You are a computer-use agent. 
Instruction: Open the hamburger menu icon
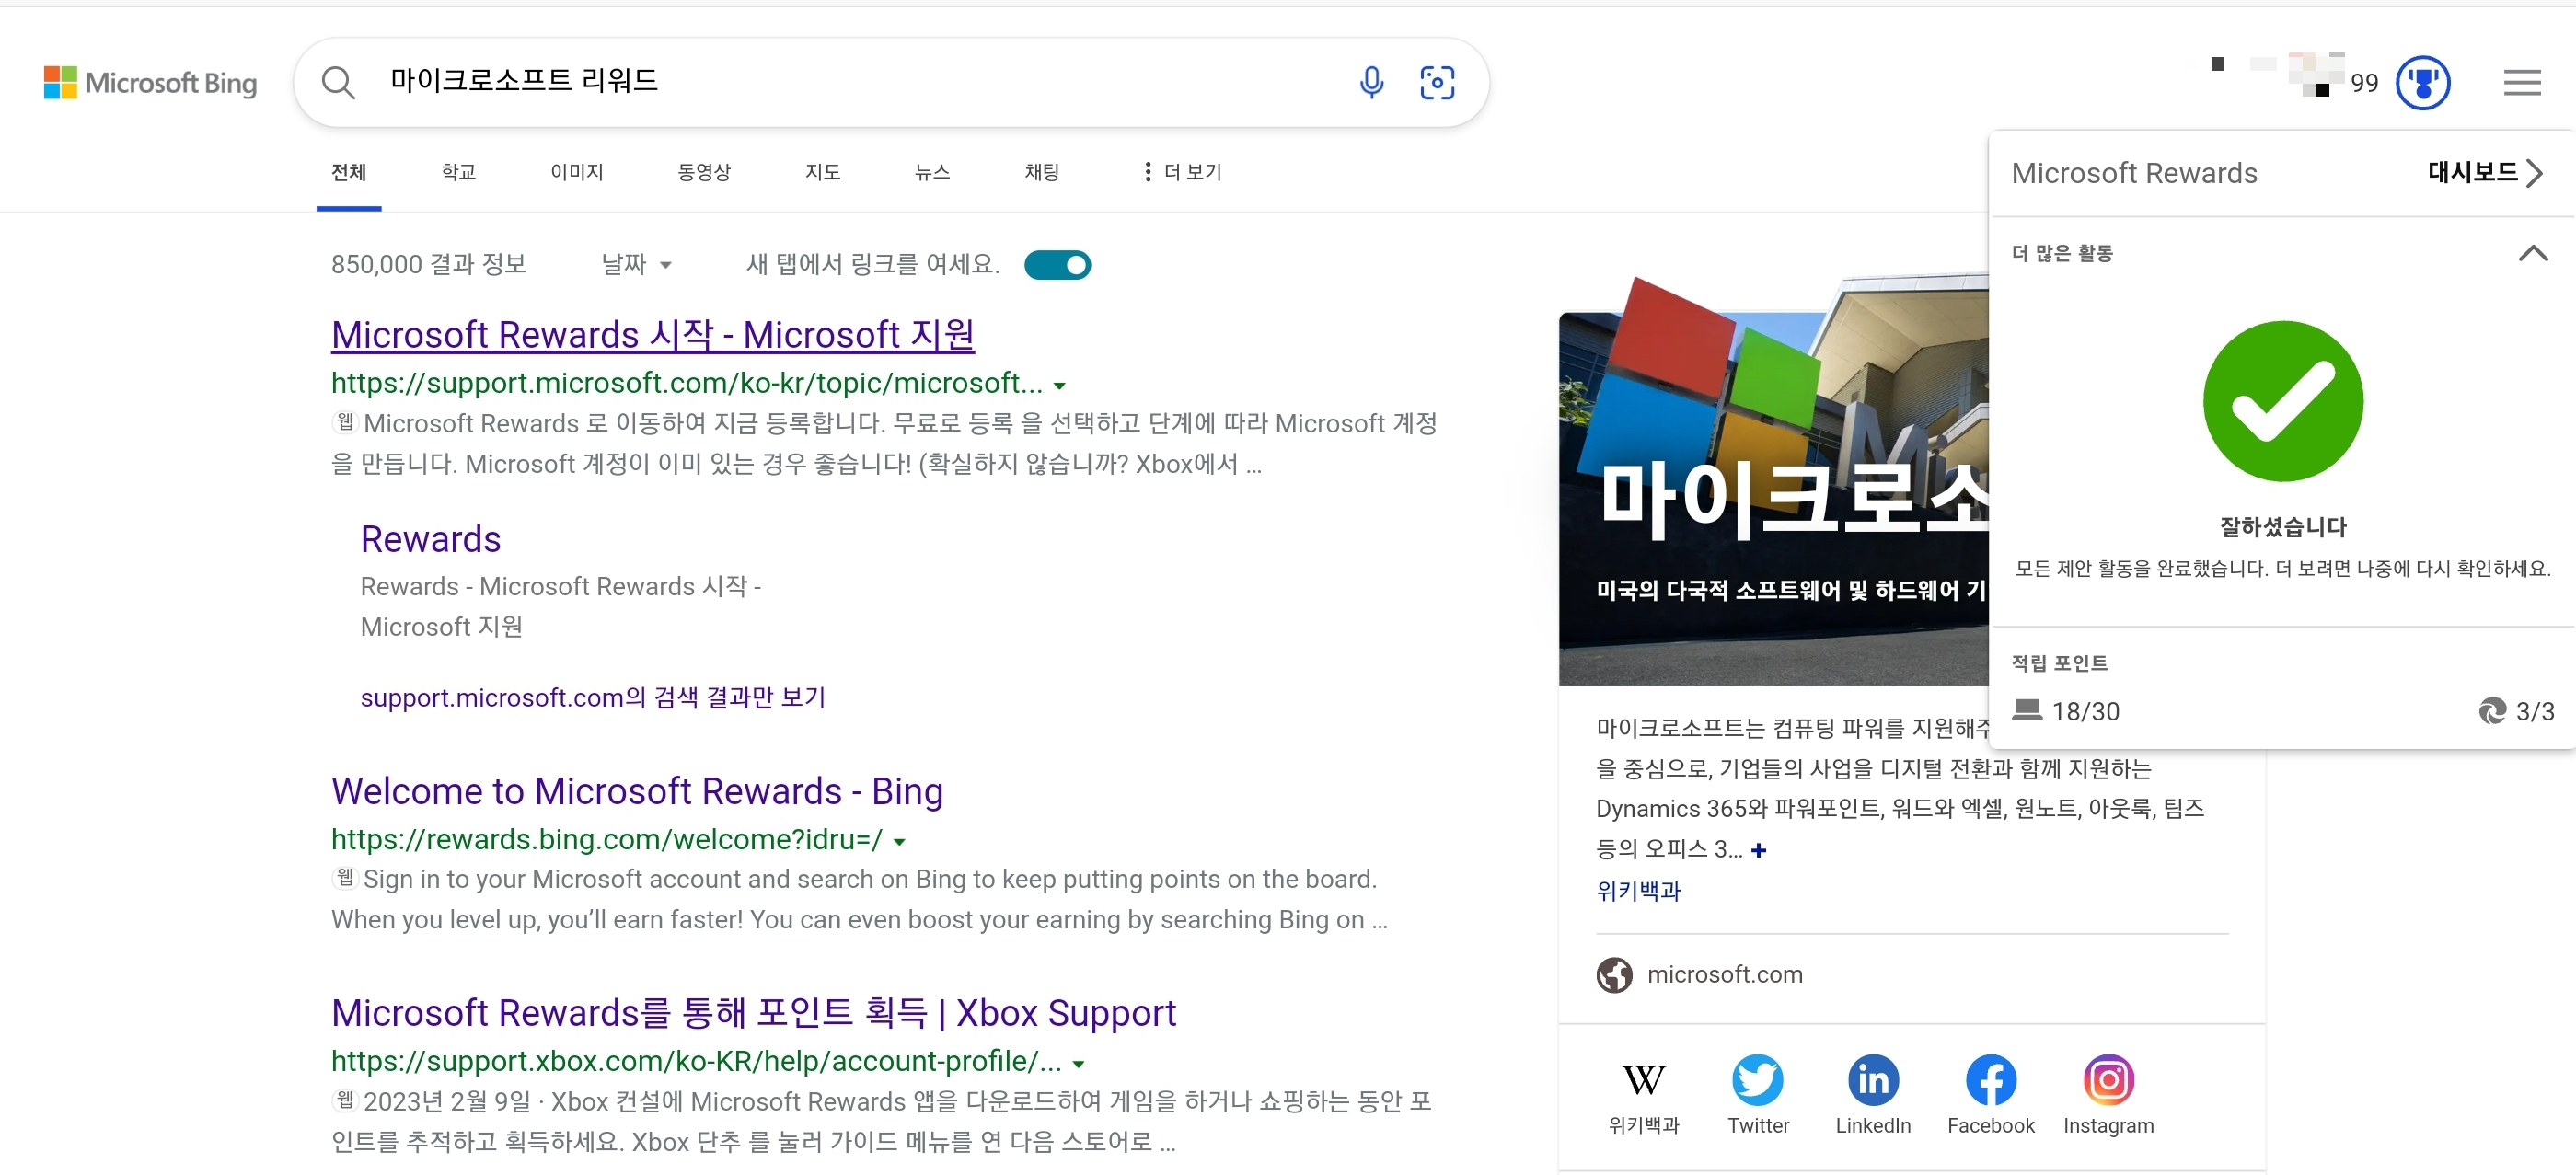(2521, 82)
